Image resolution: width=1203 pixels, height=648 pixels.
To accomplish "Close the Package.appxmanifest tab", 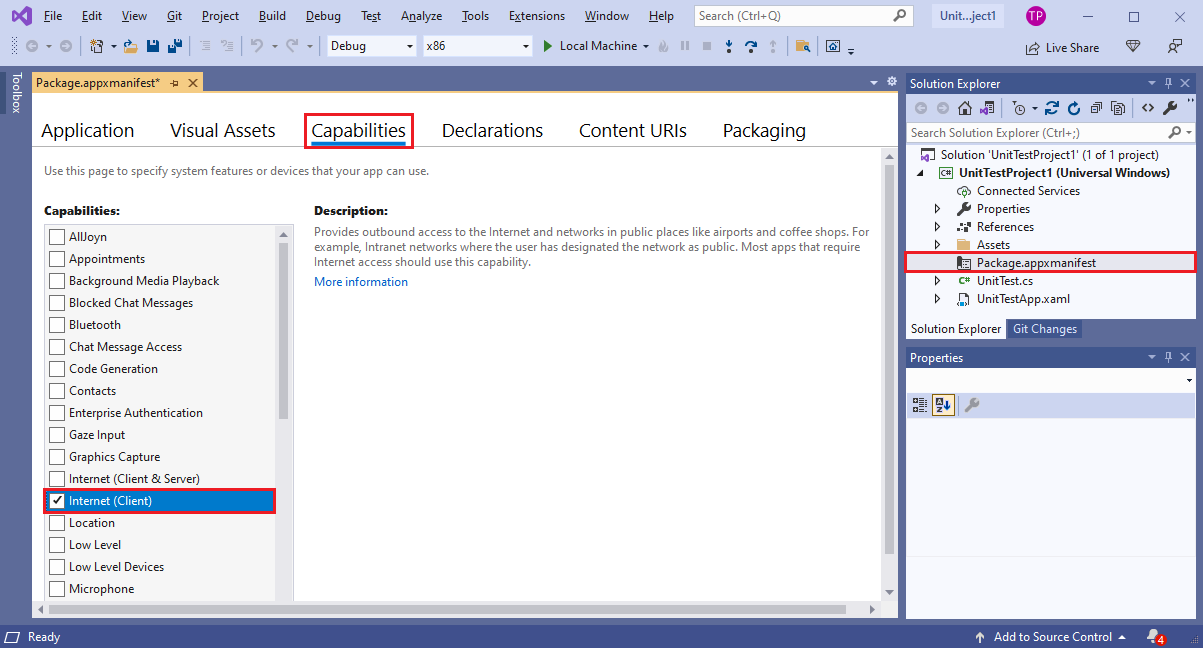I will 193,83.
